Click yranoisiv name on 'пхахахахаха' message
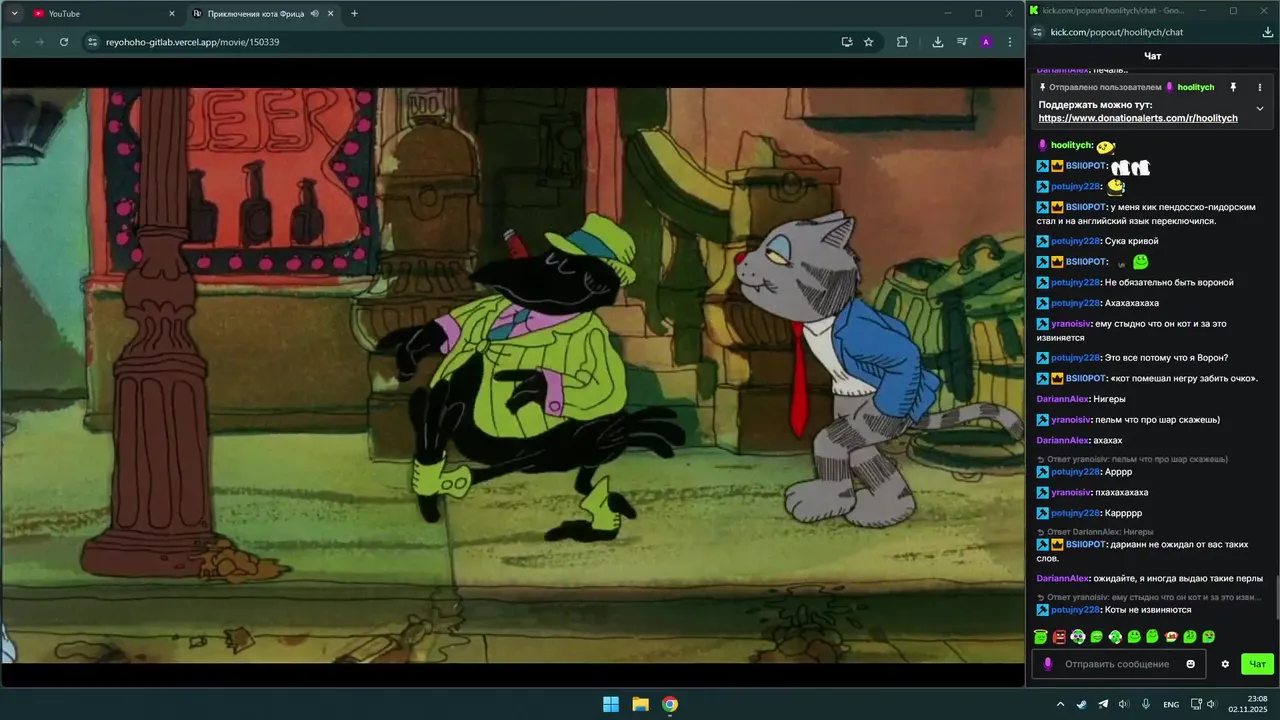This screenshot has height=720, width=1280. coord(1070,492)
